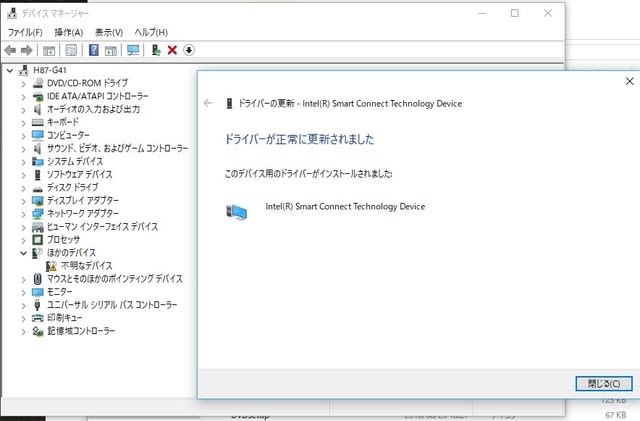Select the プロセッサ tree label

pos(63,240)
